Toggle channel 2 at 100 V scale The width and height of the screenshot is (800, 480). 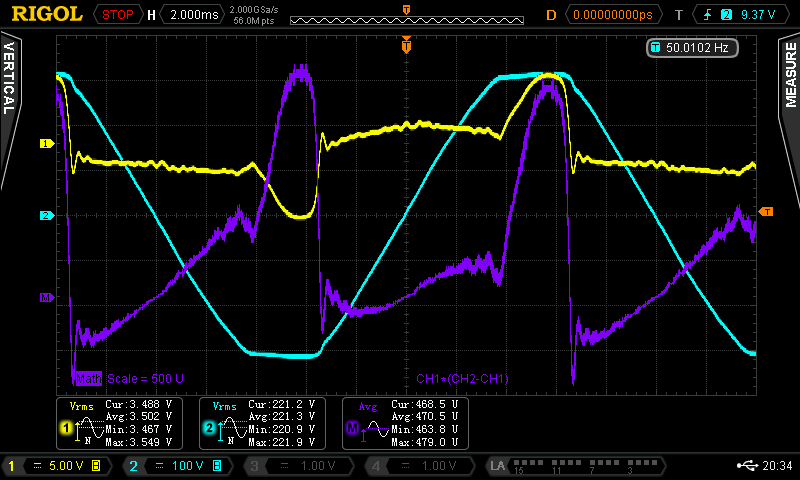pyautogui.click(x=178, y=466)
